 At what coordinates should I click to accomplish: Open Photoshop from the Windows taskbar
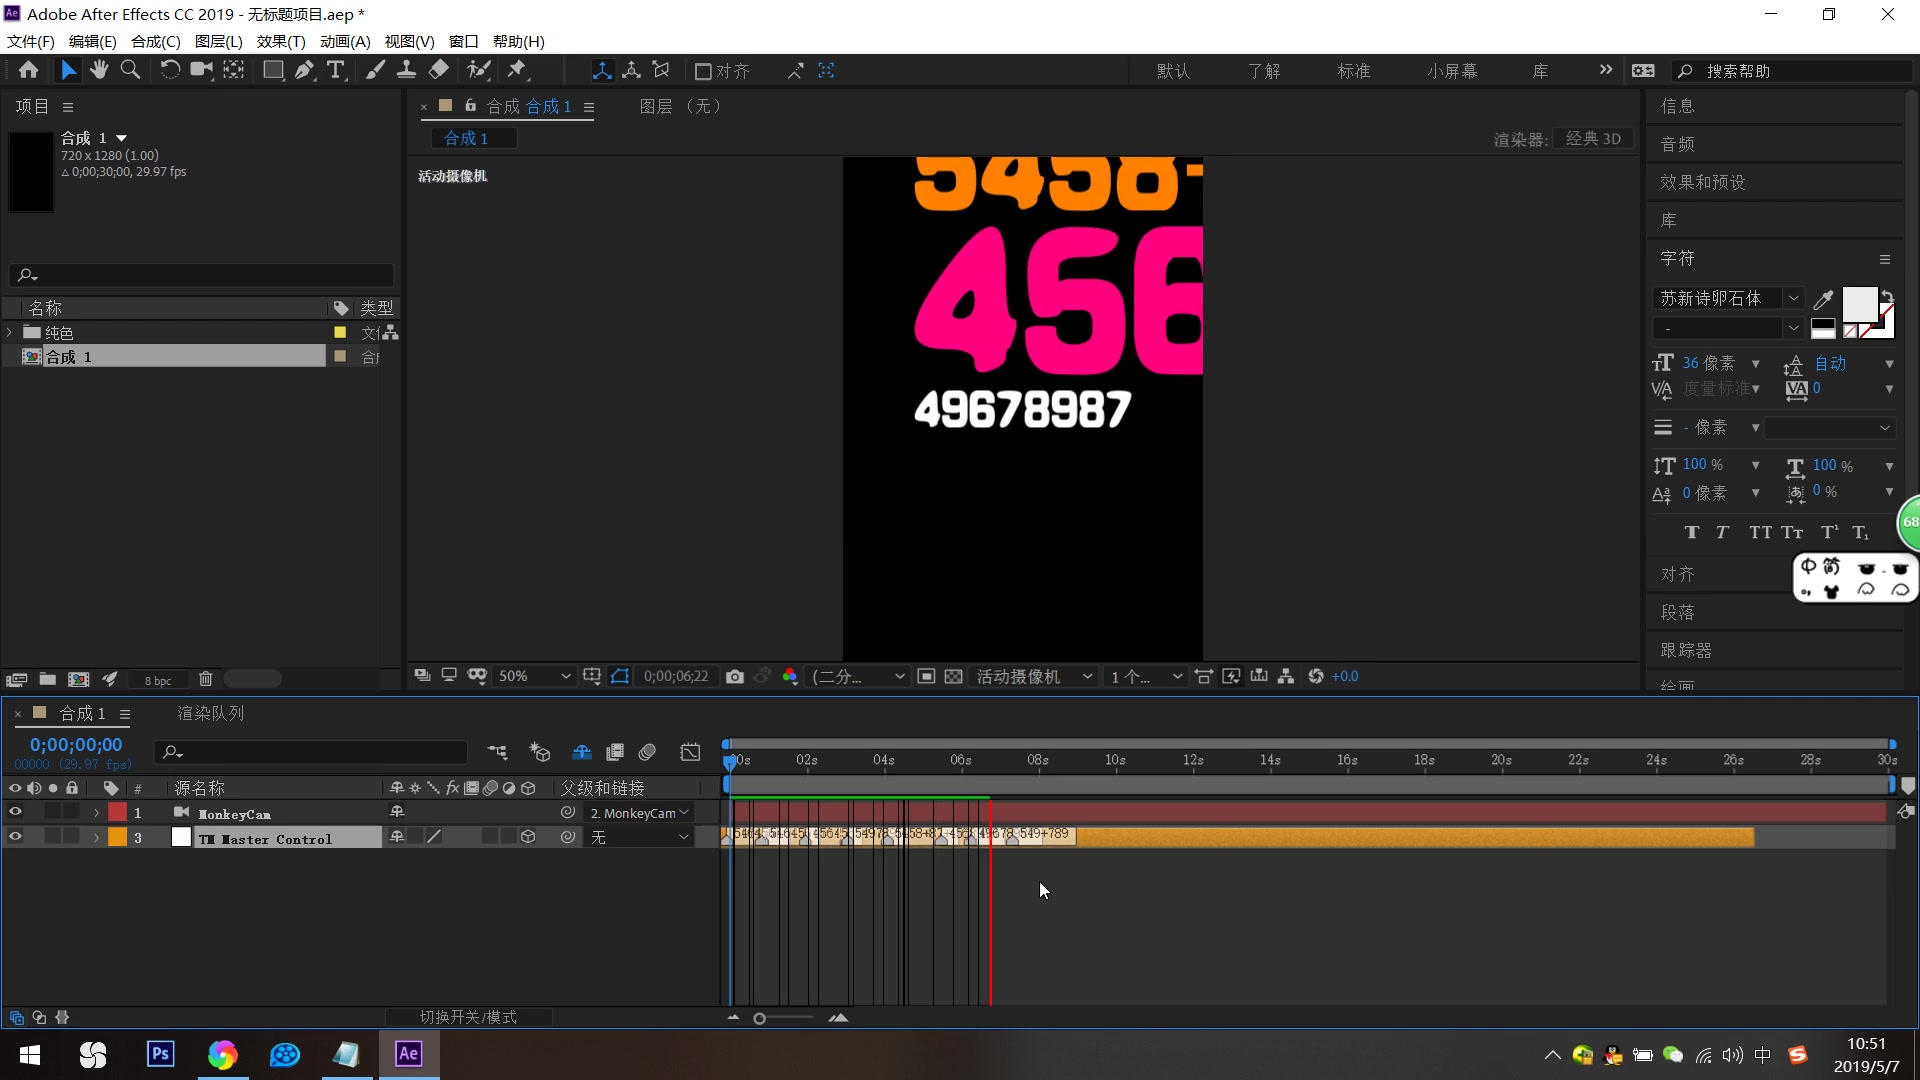click(160, 1054)
